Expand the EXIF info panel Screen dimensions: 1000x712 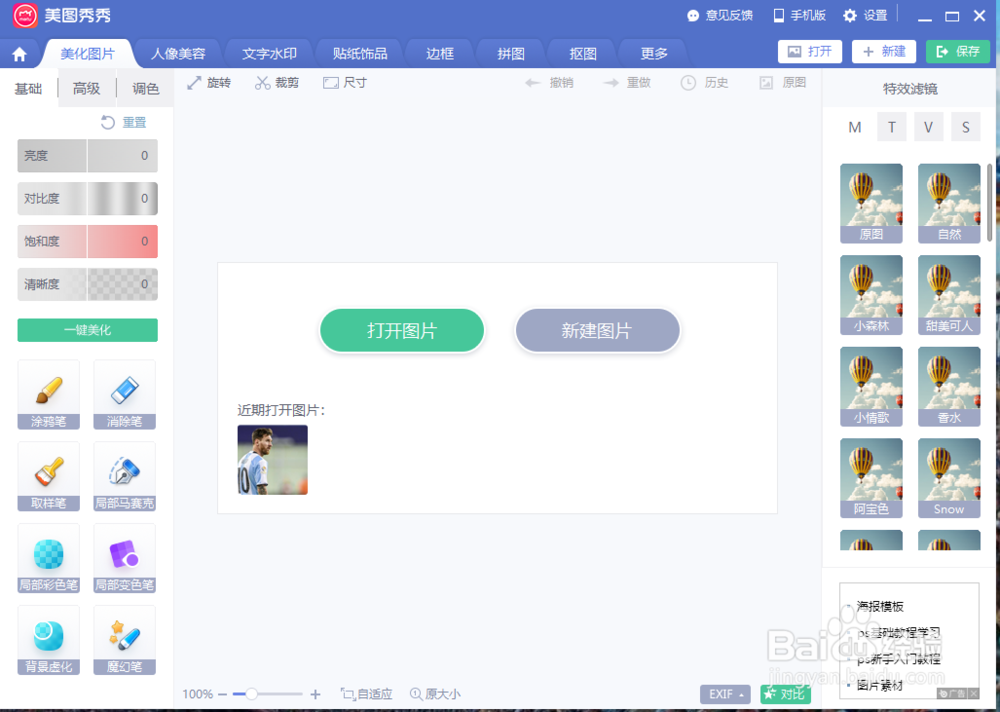point(724,693)
